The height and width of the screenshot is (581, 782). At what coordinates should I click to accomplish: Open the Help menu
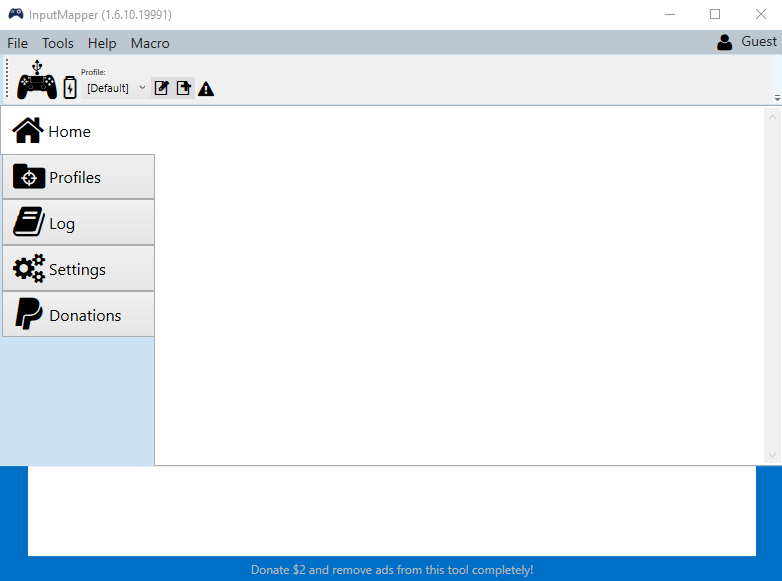pyautogui.click(x=102, y=43)
